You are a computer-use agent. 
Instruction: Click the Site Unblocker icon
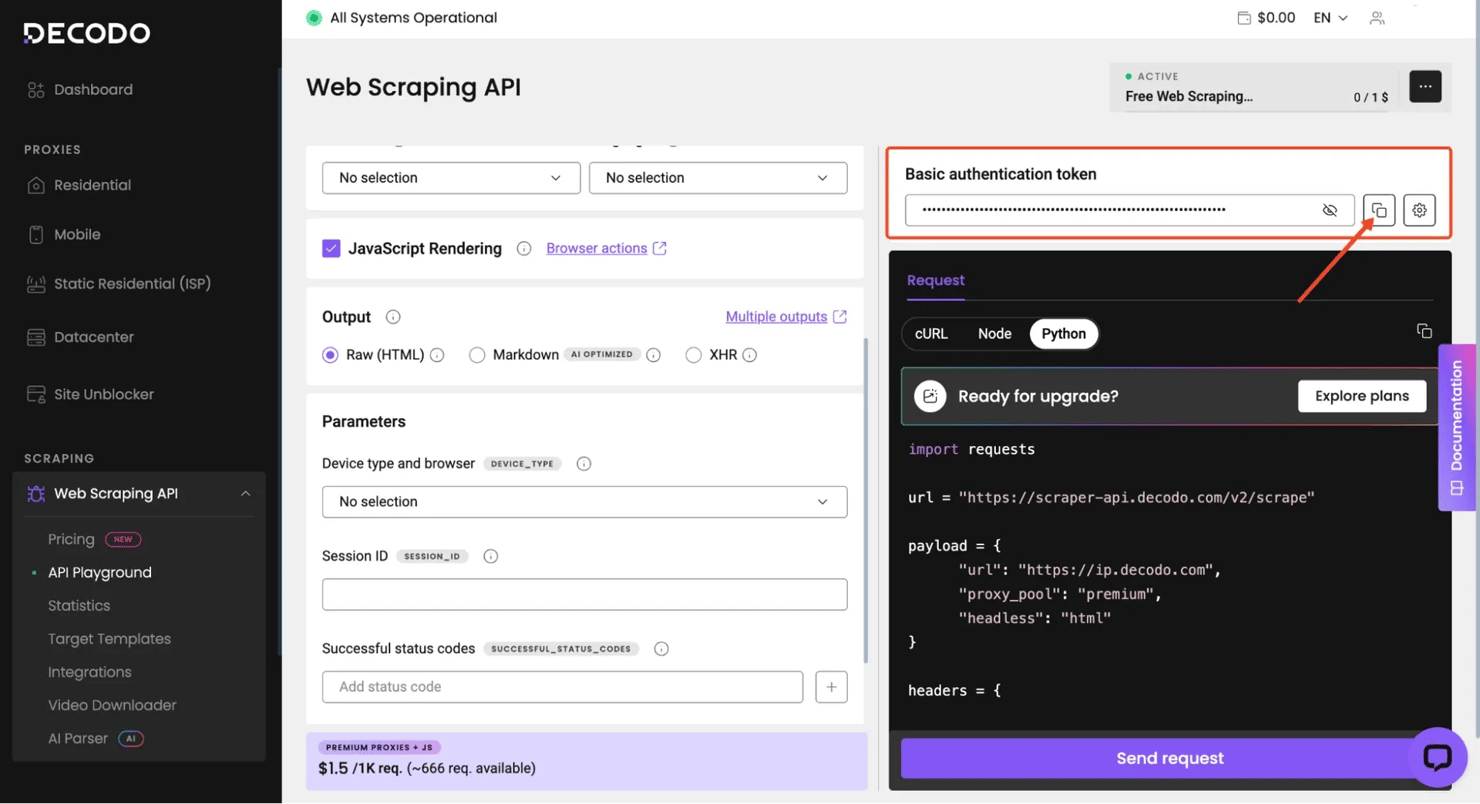click(x=36, y=394)
